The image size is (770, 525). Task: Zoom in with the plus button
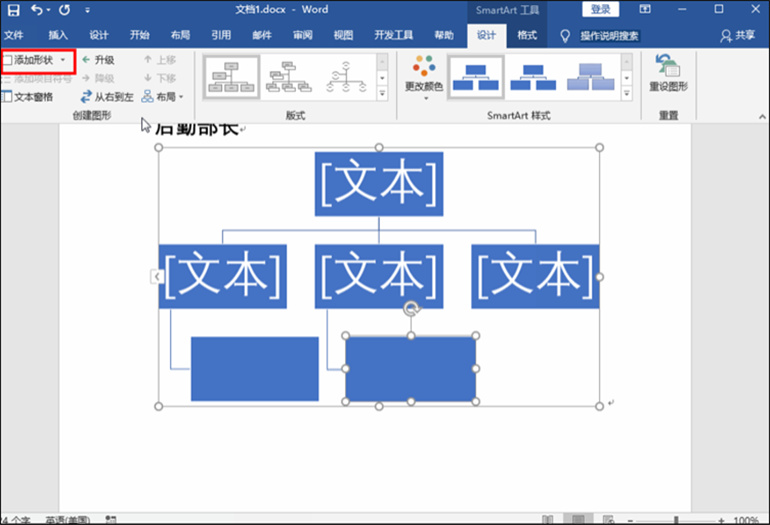tap(721, 520)
